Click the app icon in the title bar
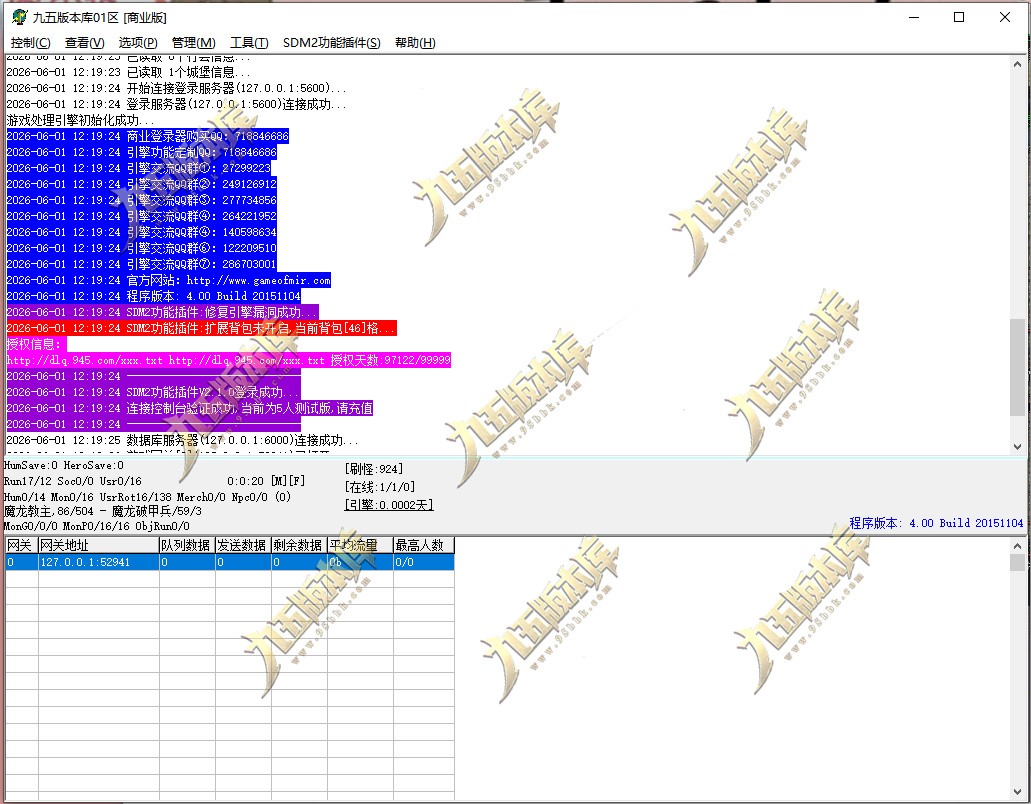Image resolution: width=1031 pixels, height=804 pixels. (19, 17)
